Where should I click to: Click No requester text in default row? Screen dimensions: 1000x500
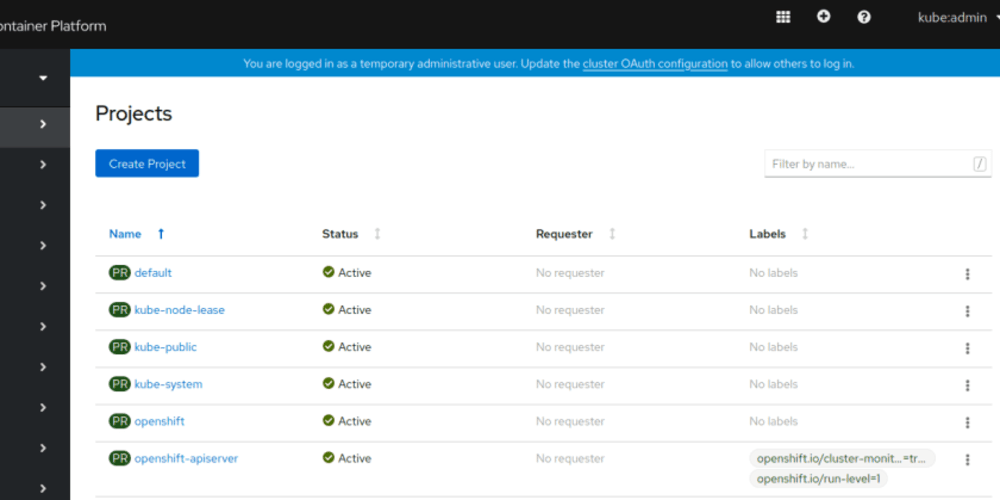pos(570,273)
